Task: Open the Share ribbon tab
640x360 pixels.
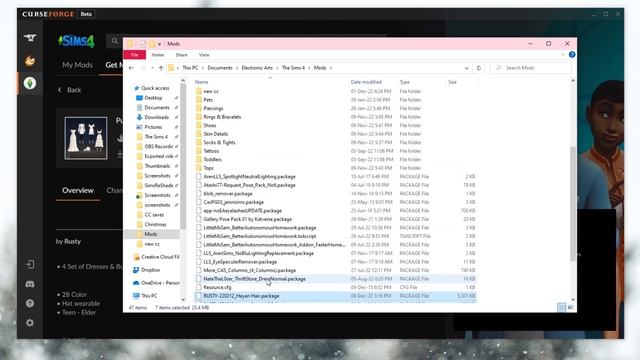Action: pos(181,55)
